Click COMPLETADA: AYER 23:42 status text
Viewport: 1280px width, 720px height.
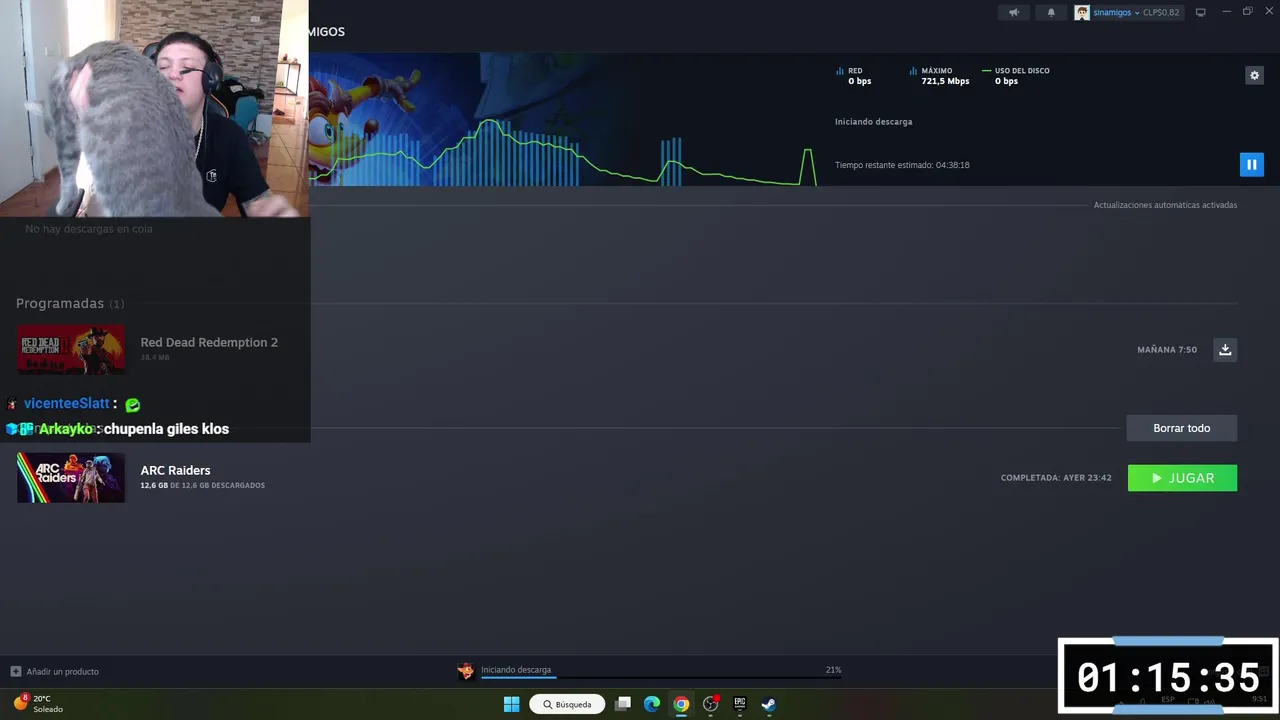point(1056,478)
